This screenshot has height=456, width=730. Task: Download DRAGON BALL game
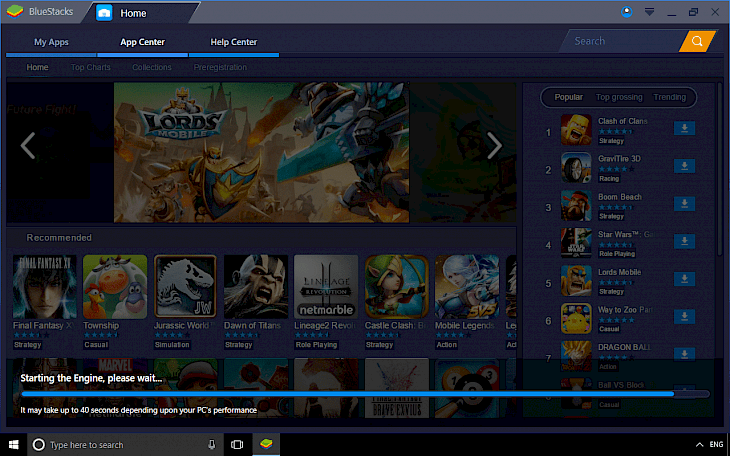pyautogui.click(x=684, y=354)
